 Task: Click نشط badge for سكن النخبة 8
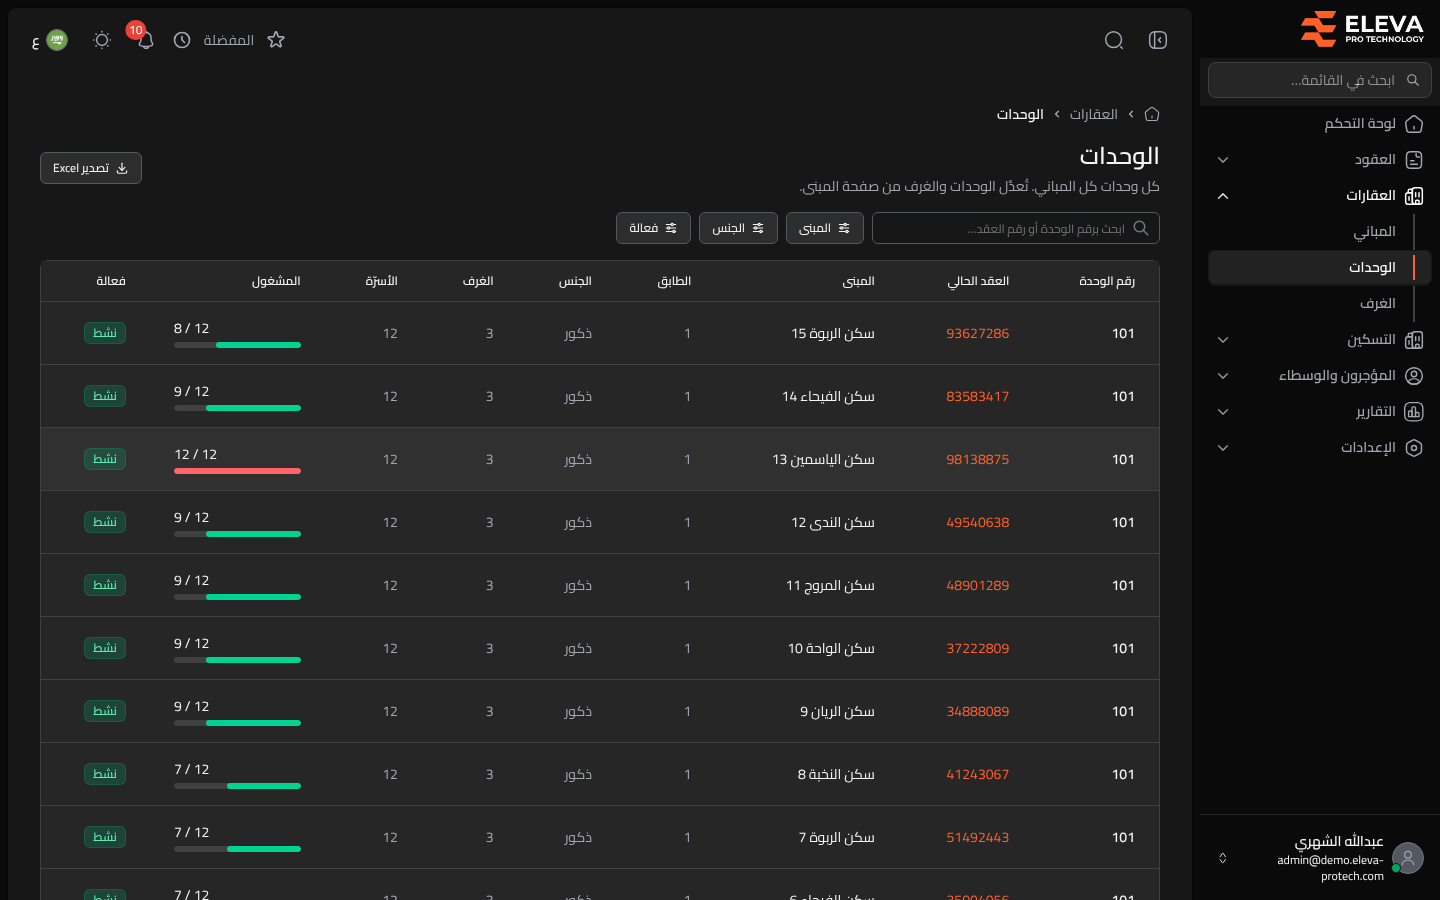coord(105,774)
